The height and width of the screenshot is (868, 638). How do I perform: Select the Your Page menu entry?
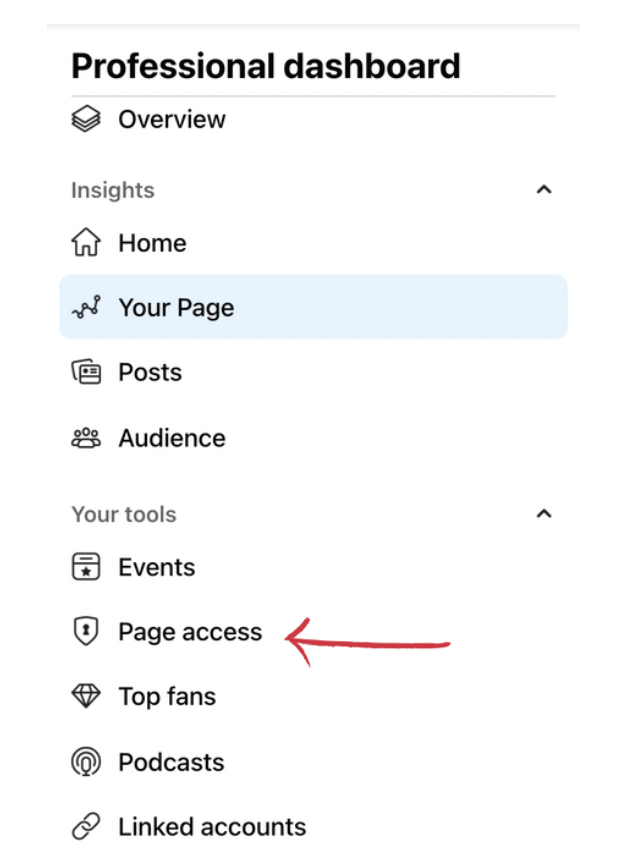click(314, 307)
